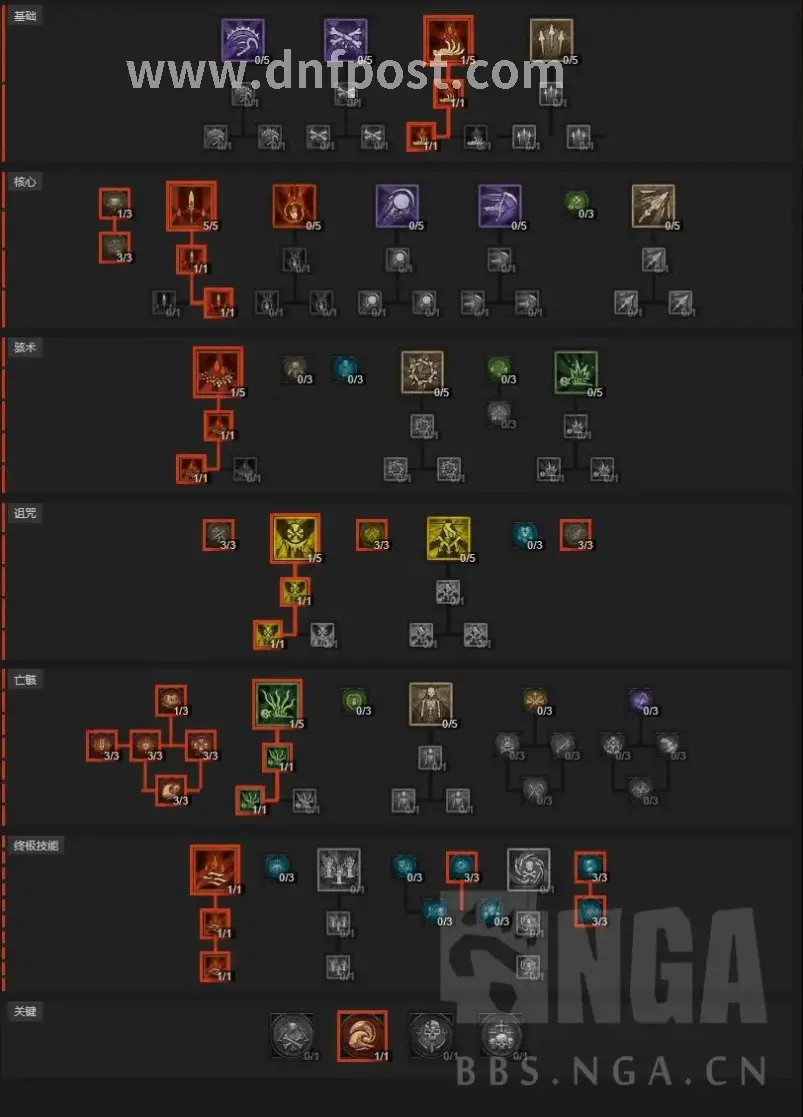
Task: Click the www.dnfpost.com watermark link
Action: (345, 73)
